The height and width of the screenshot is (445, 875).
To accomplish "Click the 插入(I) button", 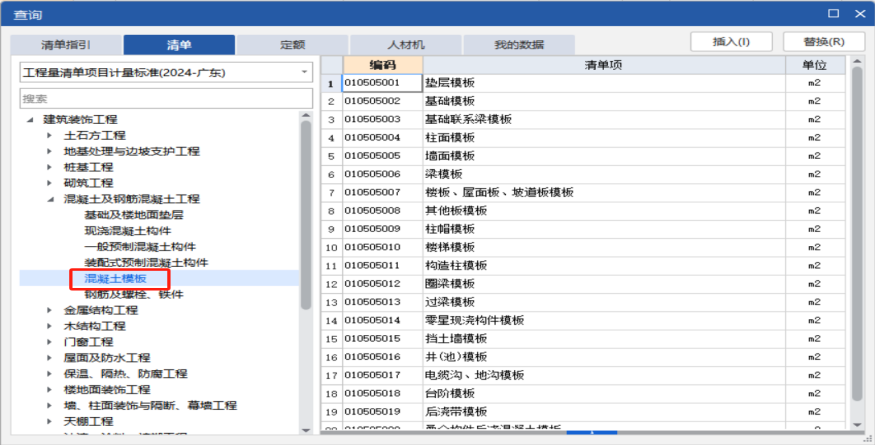I will pos(731,41).
